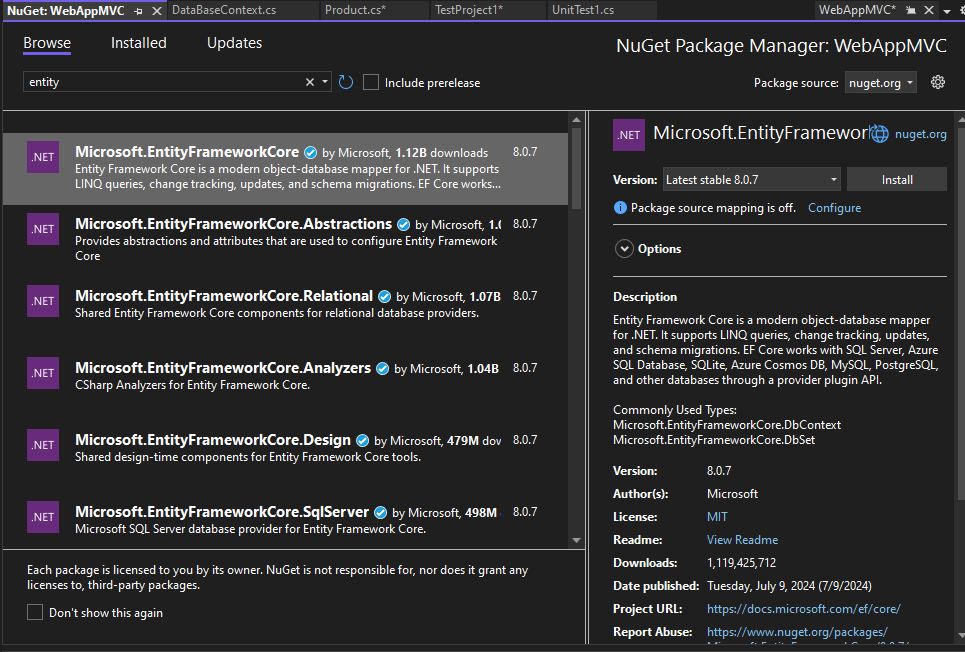Clear the entity search text
Screen dimensions: 965x652
pos(310,82)
